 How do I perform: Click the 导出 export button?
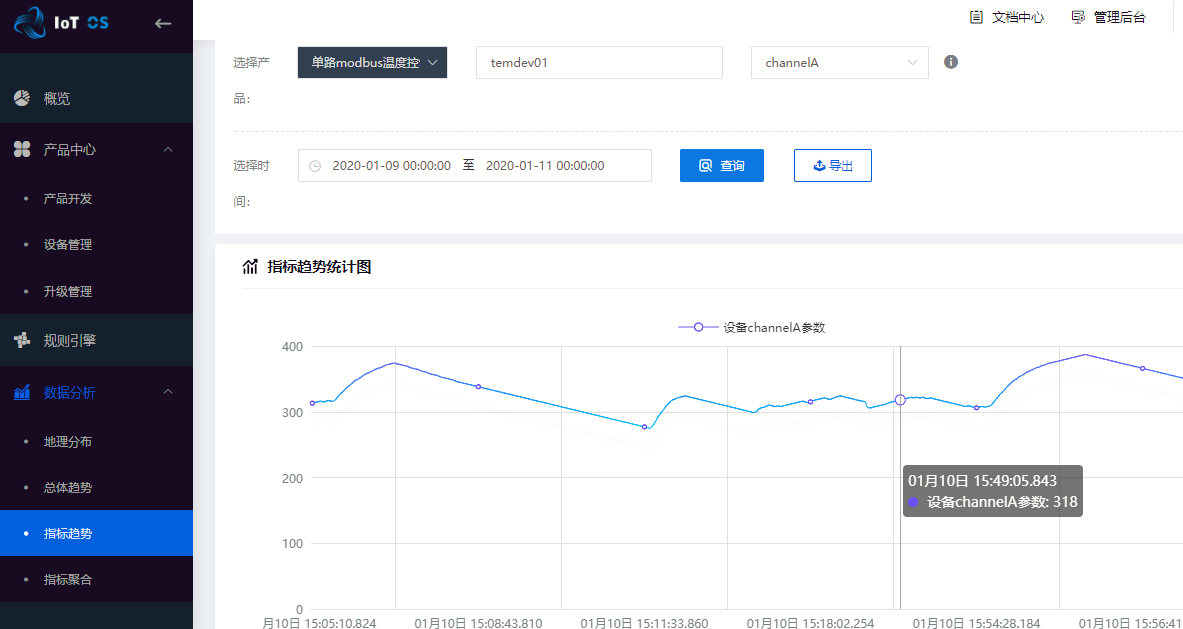[x=832, y=166]
